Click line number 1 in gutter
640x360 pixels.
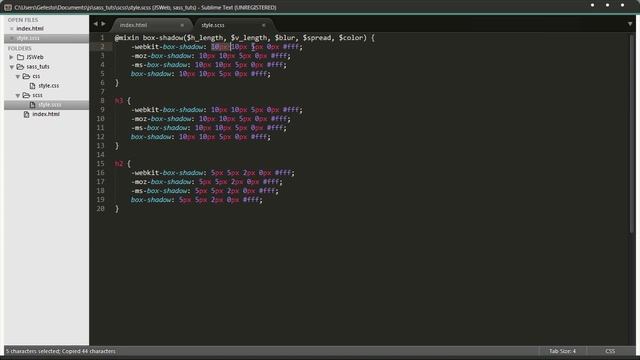(x=102, y=38)
